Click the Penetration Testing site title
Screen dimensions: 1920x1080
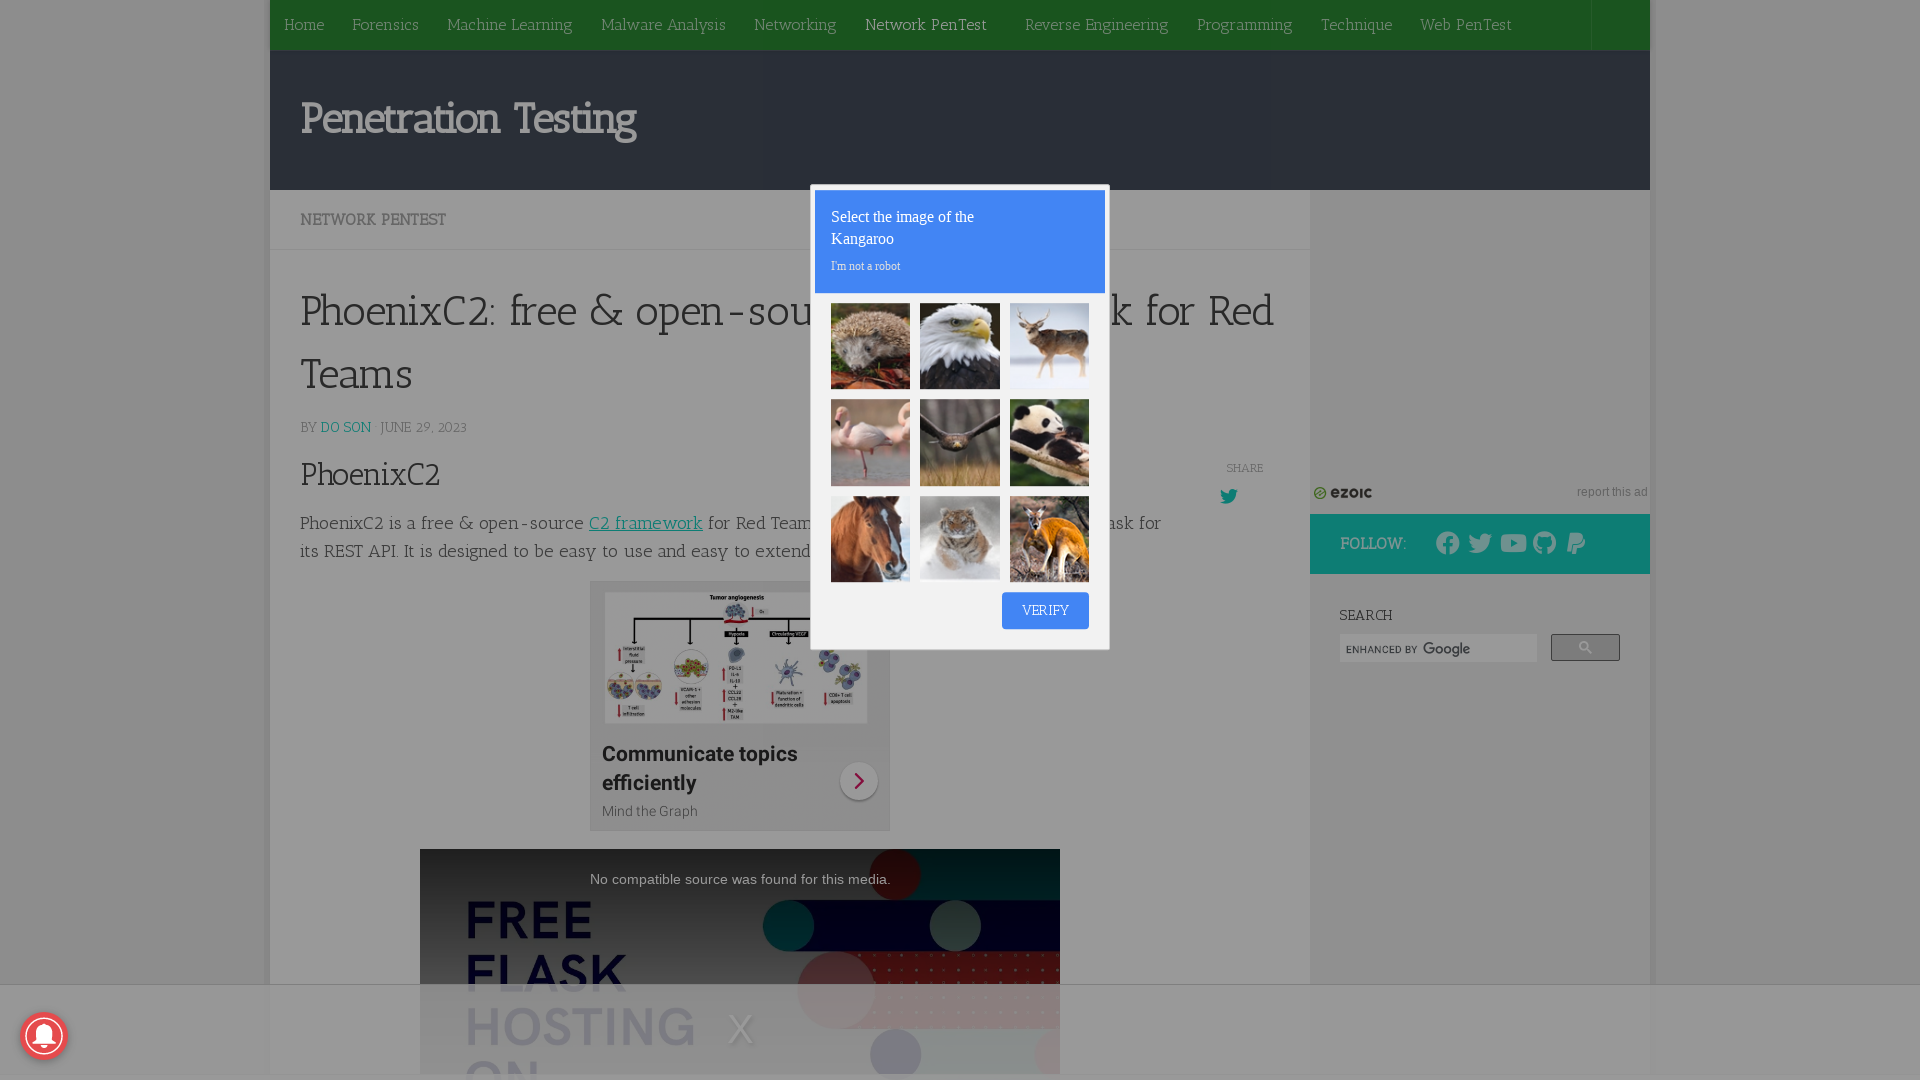click(468, 119)
